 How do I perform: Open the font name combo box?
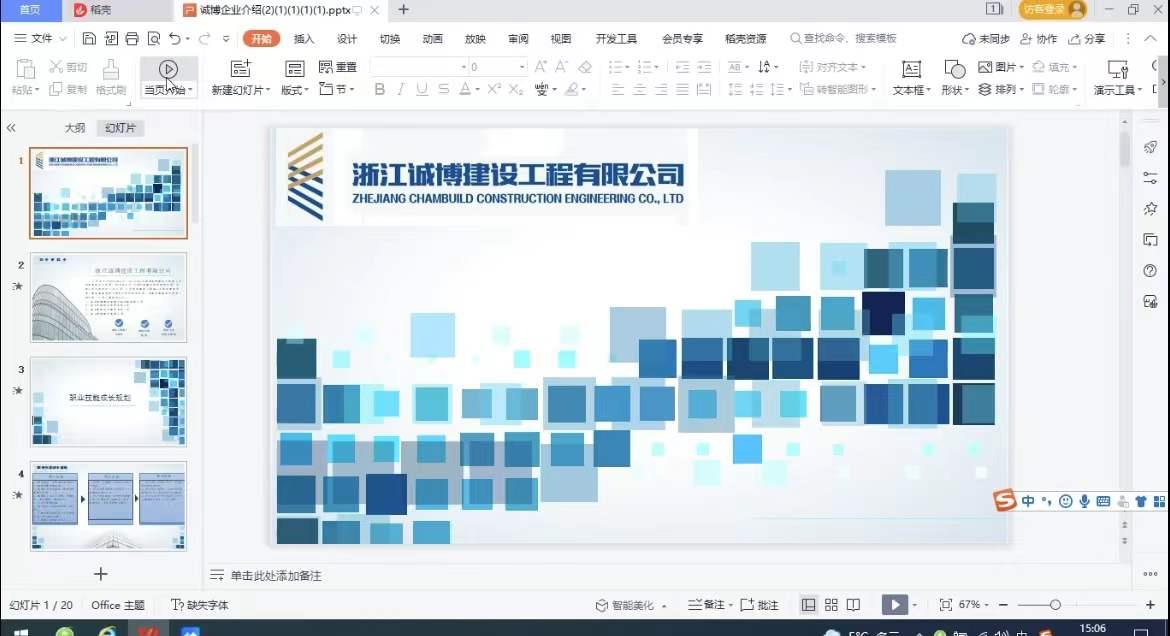pyautogui.click(x=418, y=67)
